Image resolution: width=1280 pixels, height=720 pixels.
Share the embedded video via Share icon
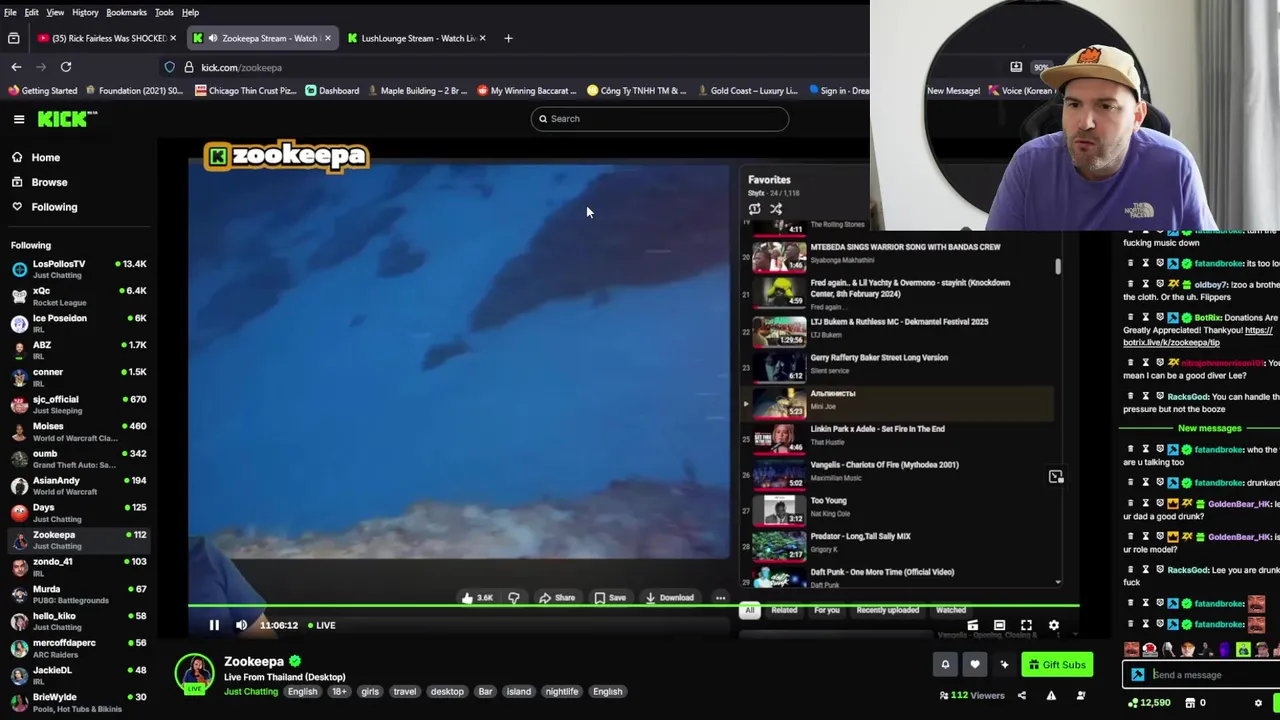tap(557, 598)
